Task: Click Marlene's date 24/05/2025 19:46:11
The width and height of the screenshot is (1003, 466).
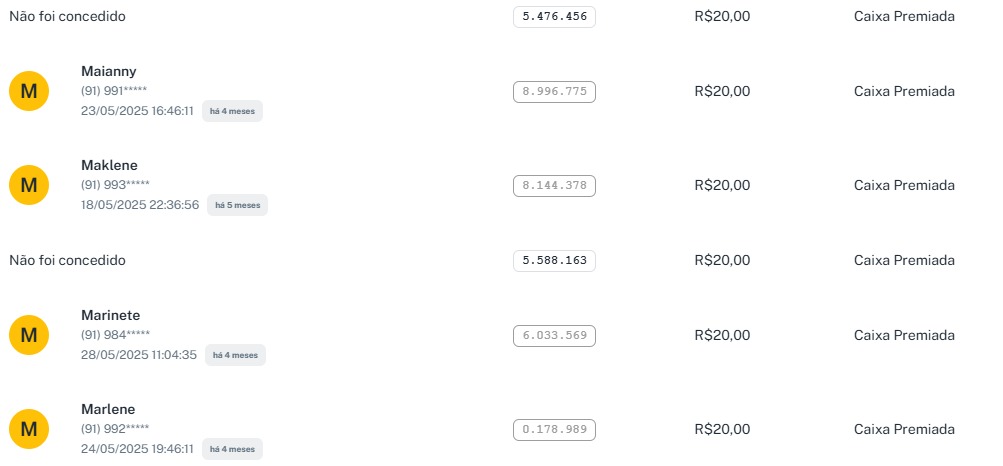Action: [137, 449]
